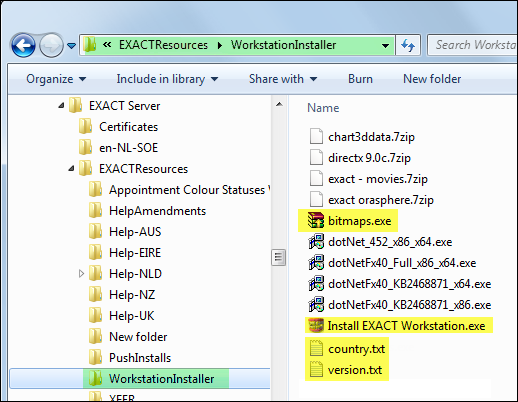This screenshot has width=518, height=402.
Task: Click the blank file icon of exact orasphere.7zip
Action: pyautogui.click(x=316, y=199)
